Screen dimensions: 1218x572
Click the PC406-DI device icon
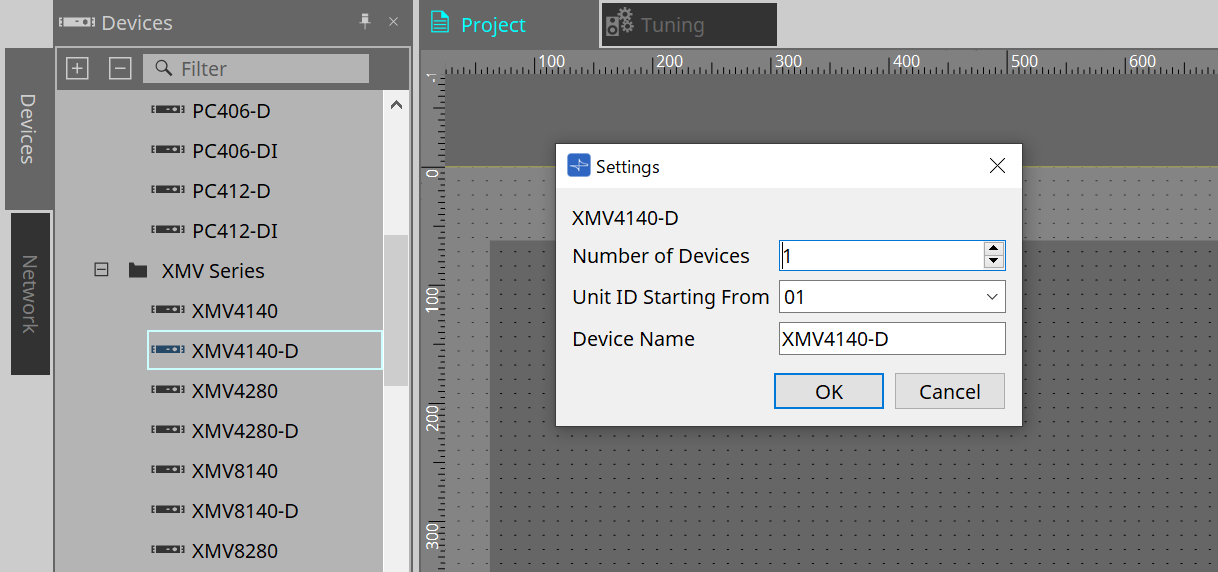pos(169,151)
